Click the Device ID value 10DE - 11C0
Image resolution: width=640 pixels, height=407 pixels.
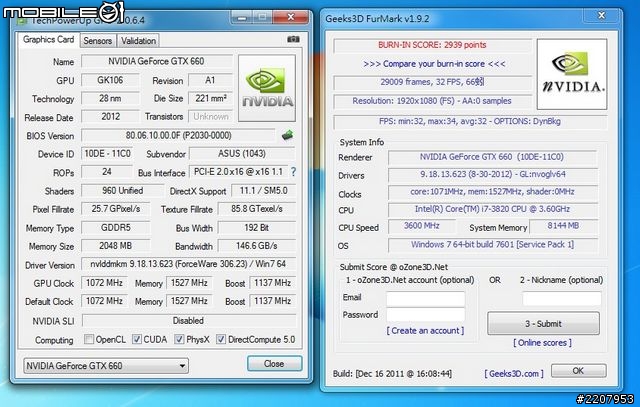(107, 153)
